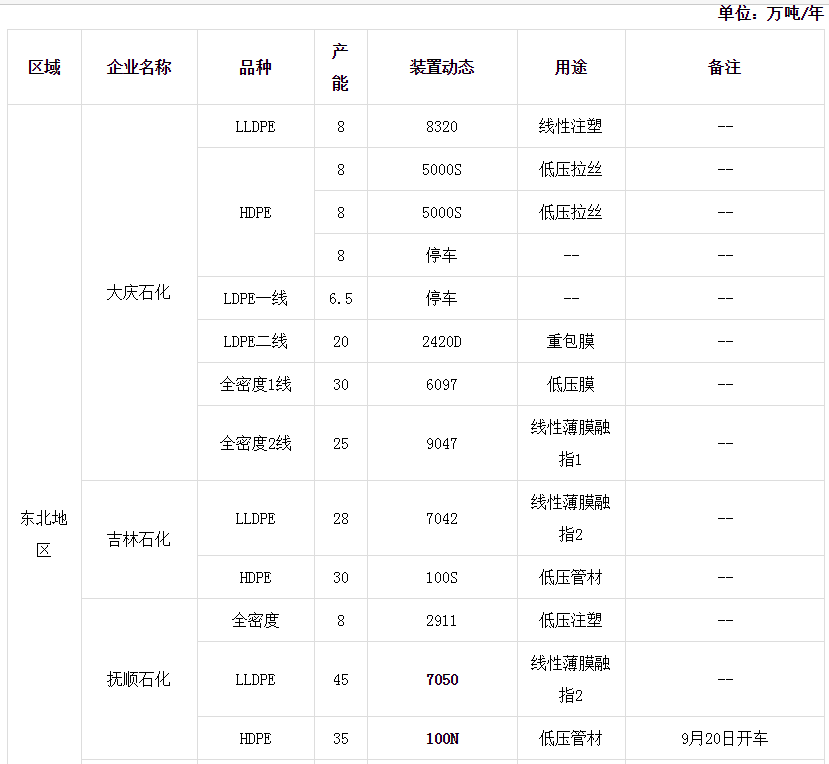Click the 低压膜 usage cell
The width and height of the screenshot is (829, 764).
[x=571, y=384]
